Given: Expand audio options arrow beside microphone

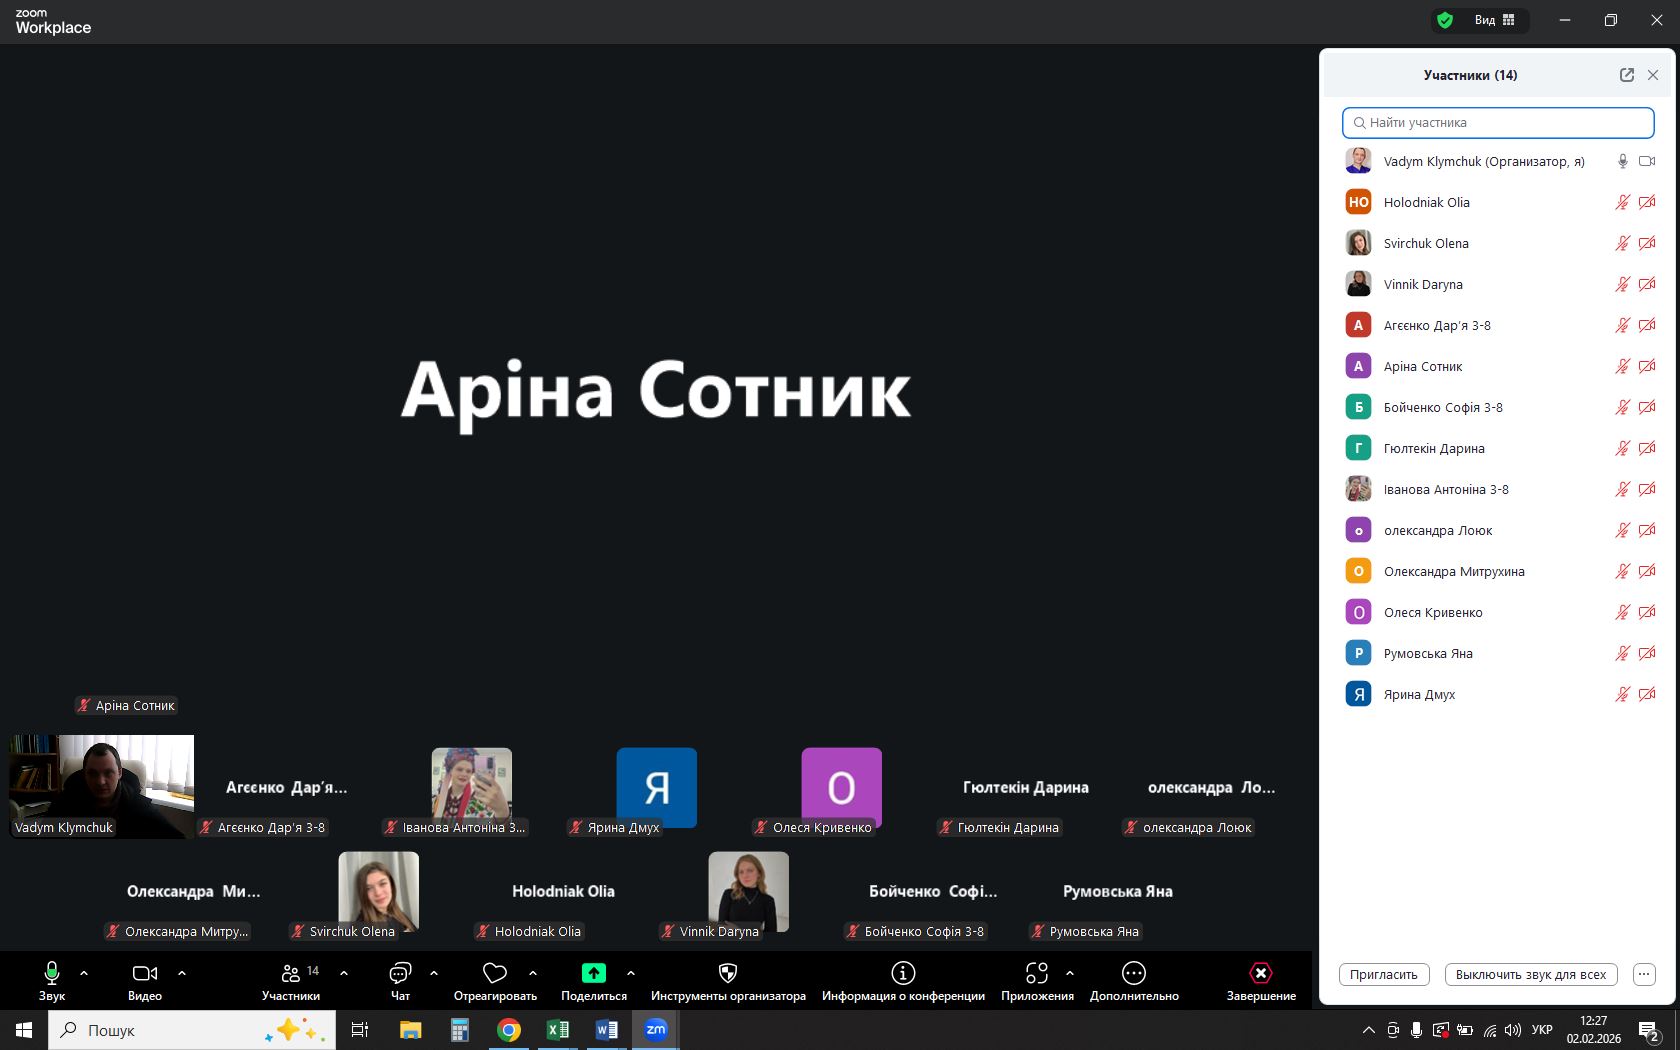Looking at the screenshot, I should click(84, 972).
